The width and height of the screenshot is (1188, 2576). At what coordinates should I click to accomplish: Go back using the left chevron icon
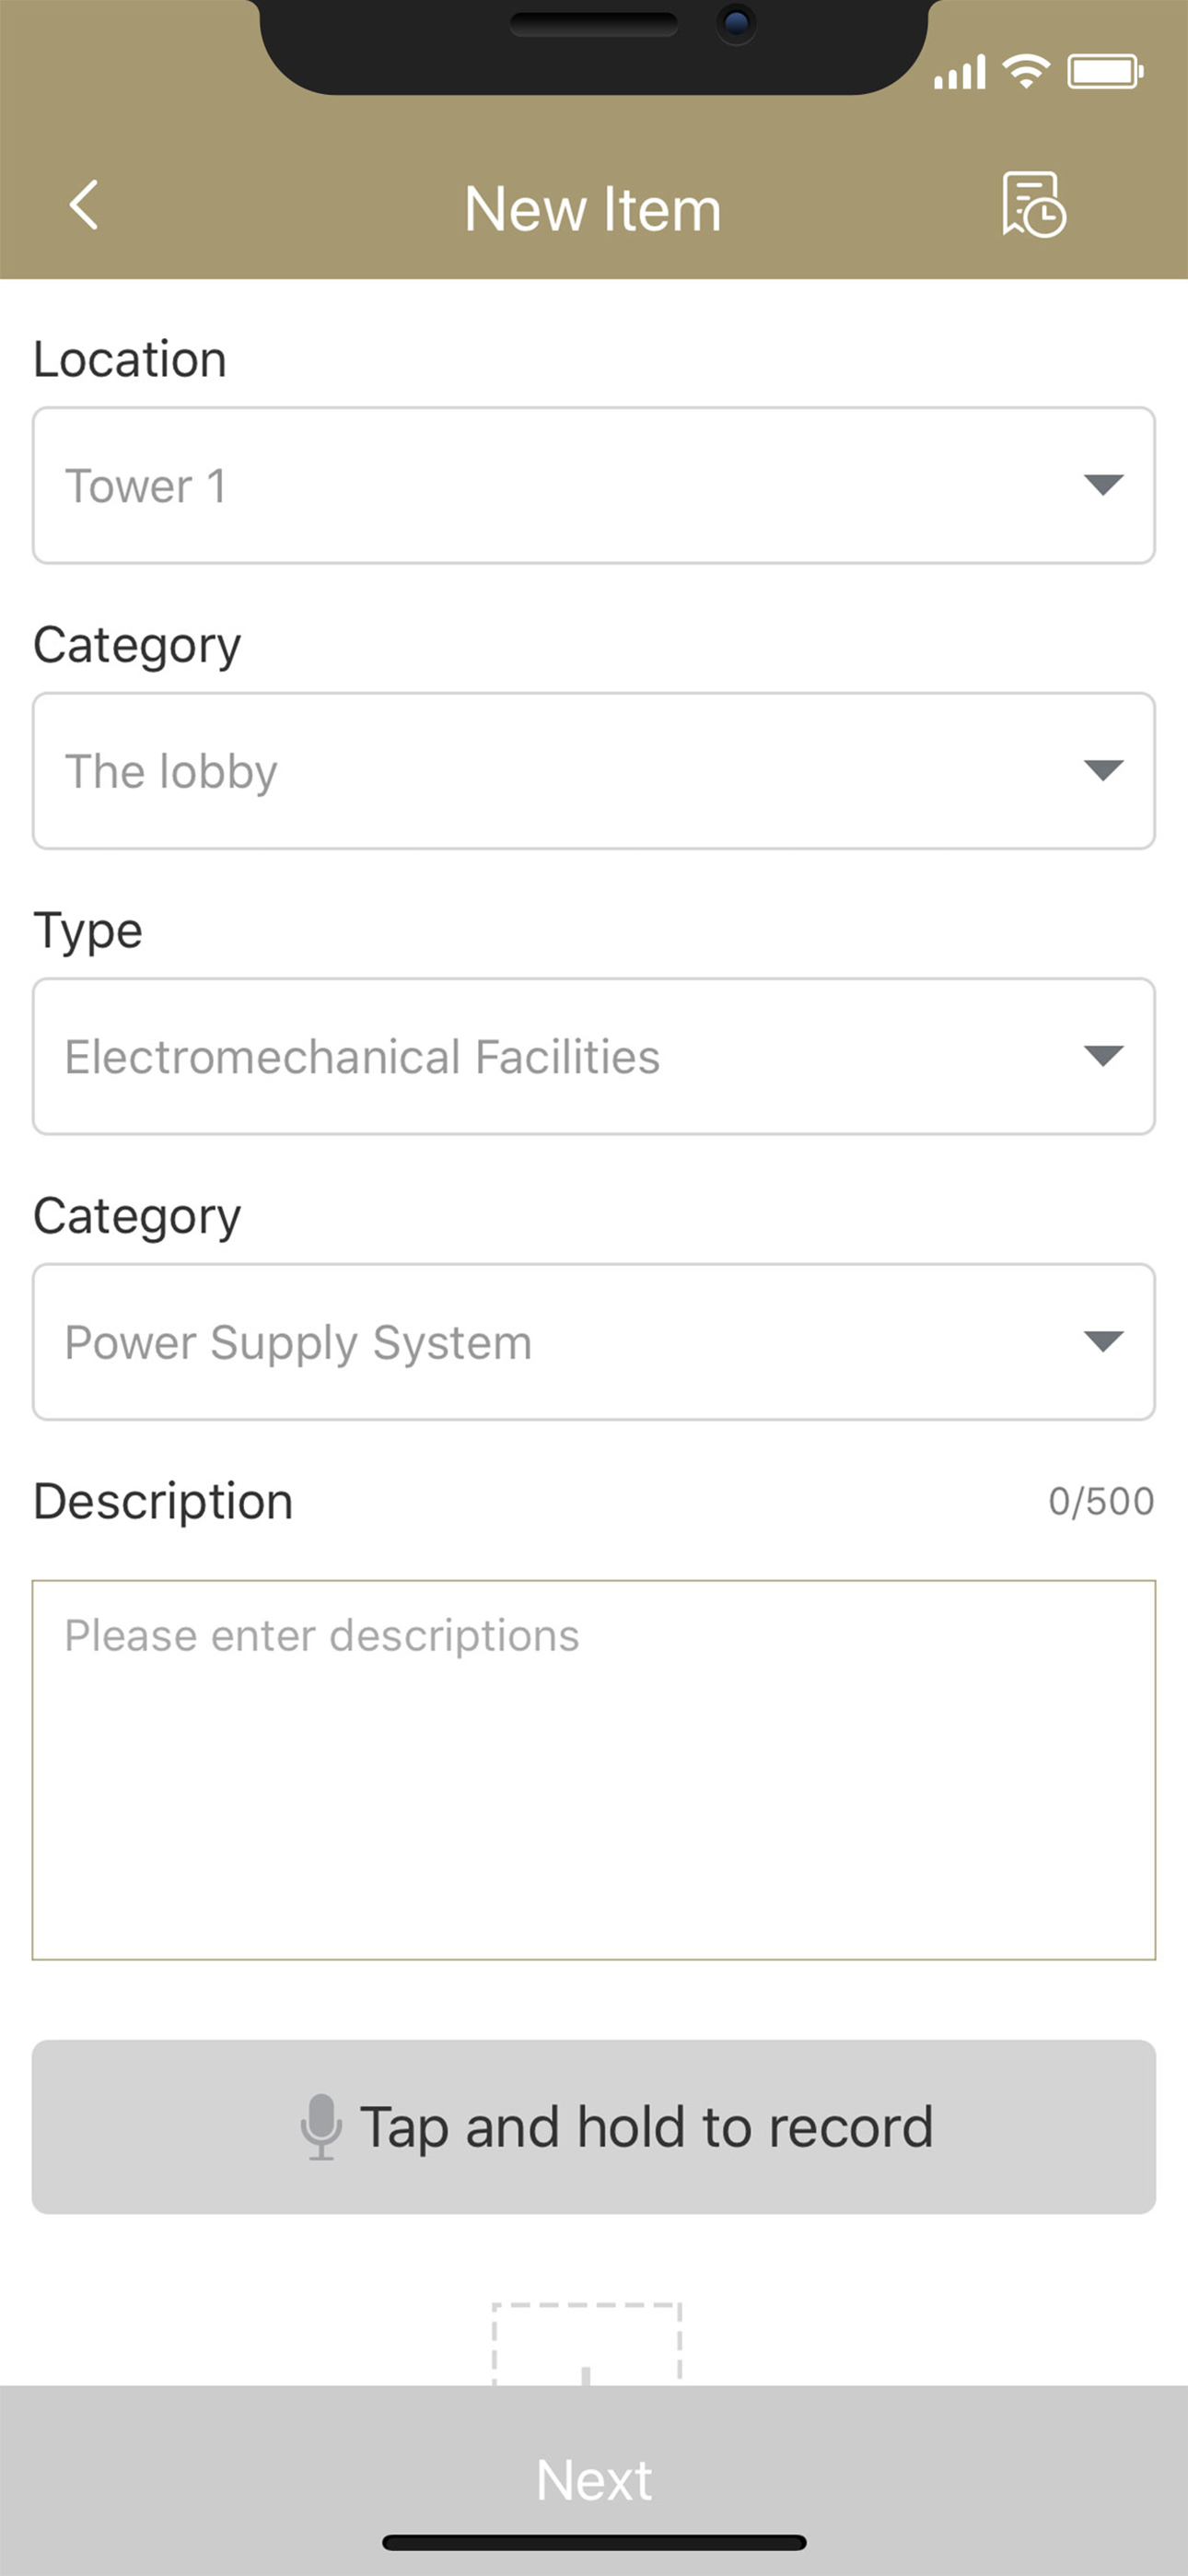tap(84, 206)
